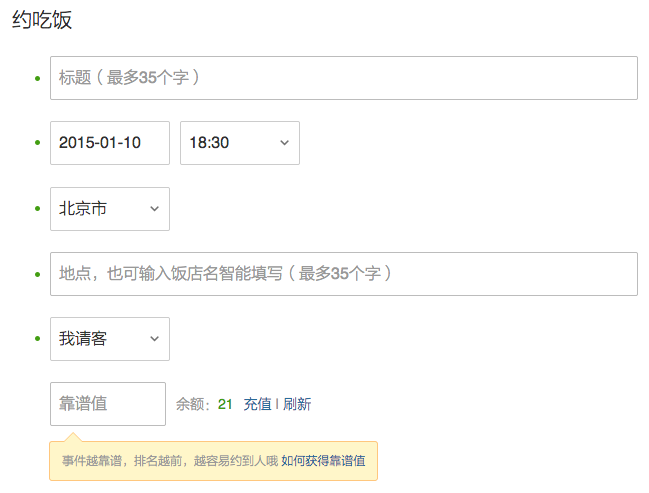Click the 约吃饭 page heading
Image resolution: width=649 pixels, height=493 pixels.
pos(42,20)
